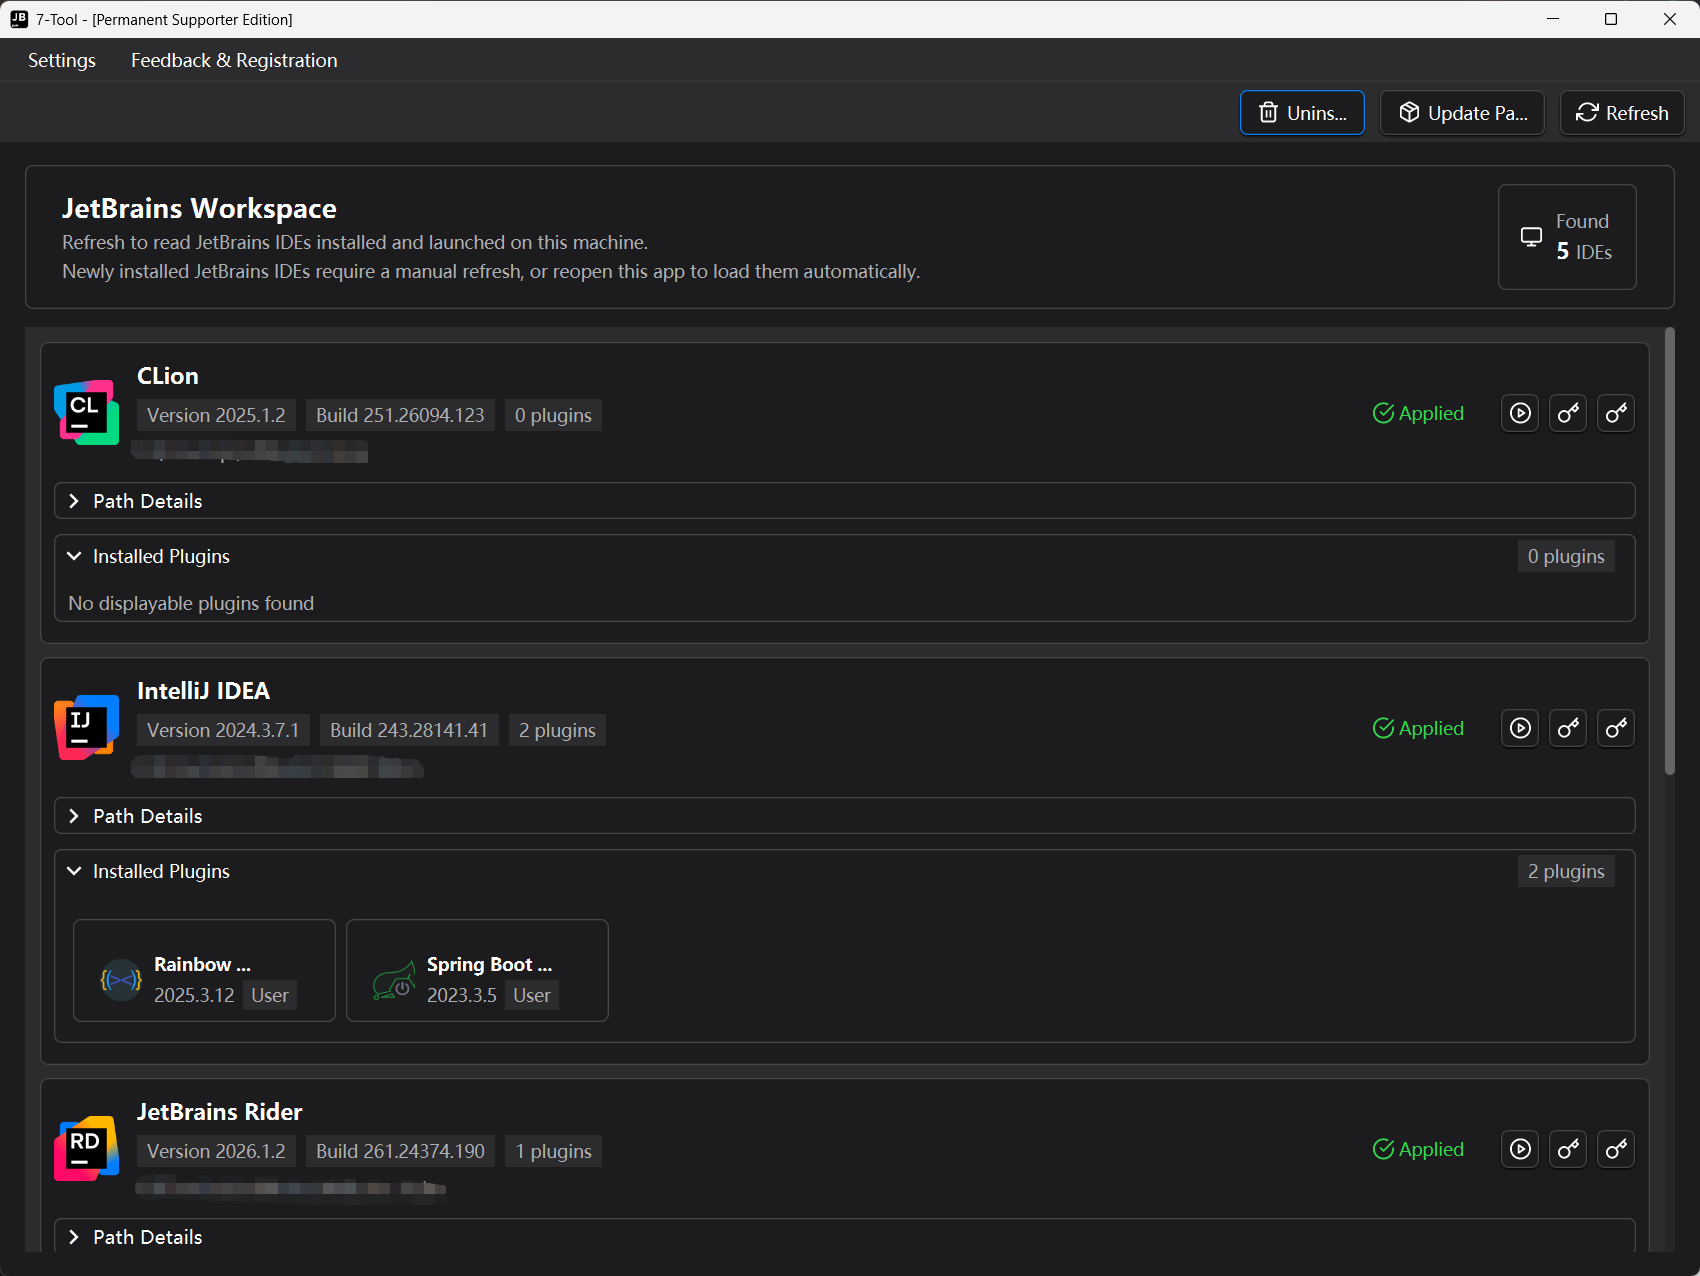Click the Update Pa... package button
Screen dimensions: 1700x1276
click(x=1462, y=113)
